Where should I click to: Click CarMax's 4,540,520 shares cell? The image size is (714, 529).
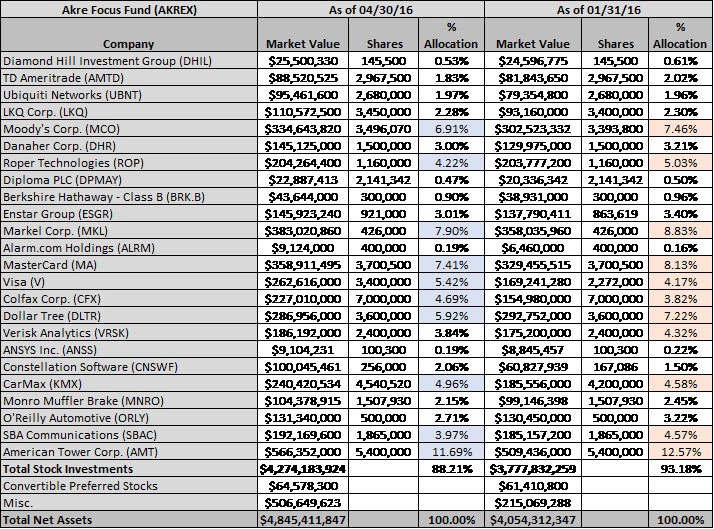(x=383, y=384)
